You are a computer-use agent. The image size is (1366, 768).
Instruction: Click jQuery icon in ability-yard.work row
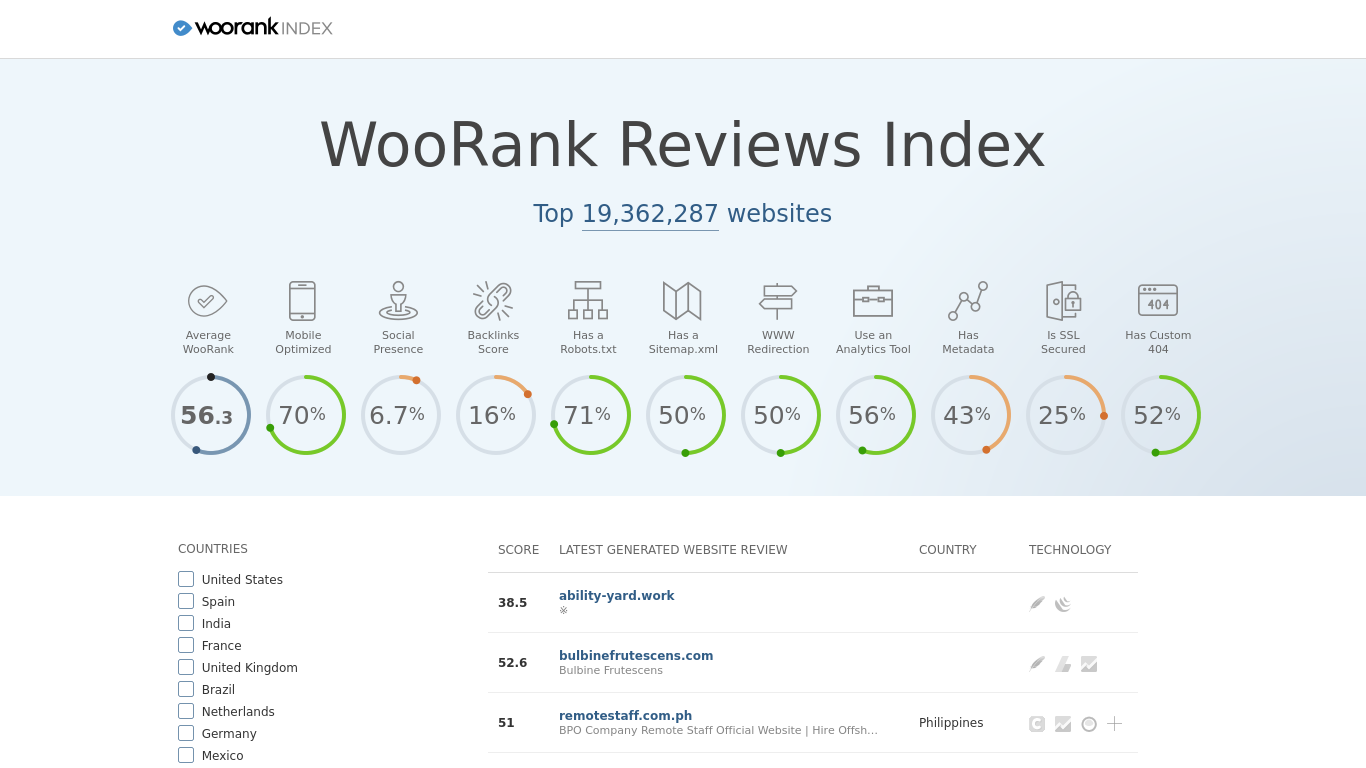(1063, 604)
